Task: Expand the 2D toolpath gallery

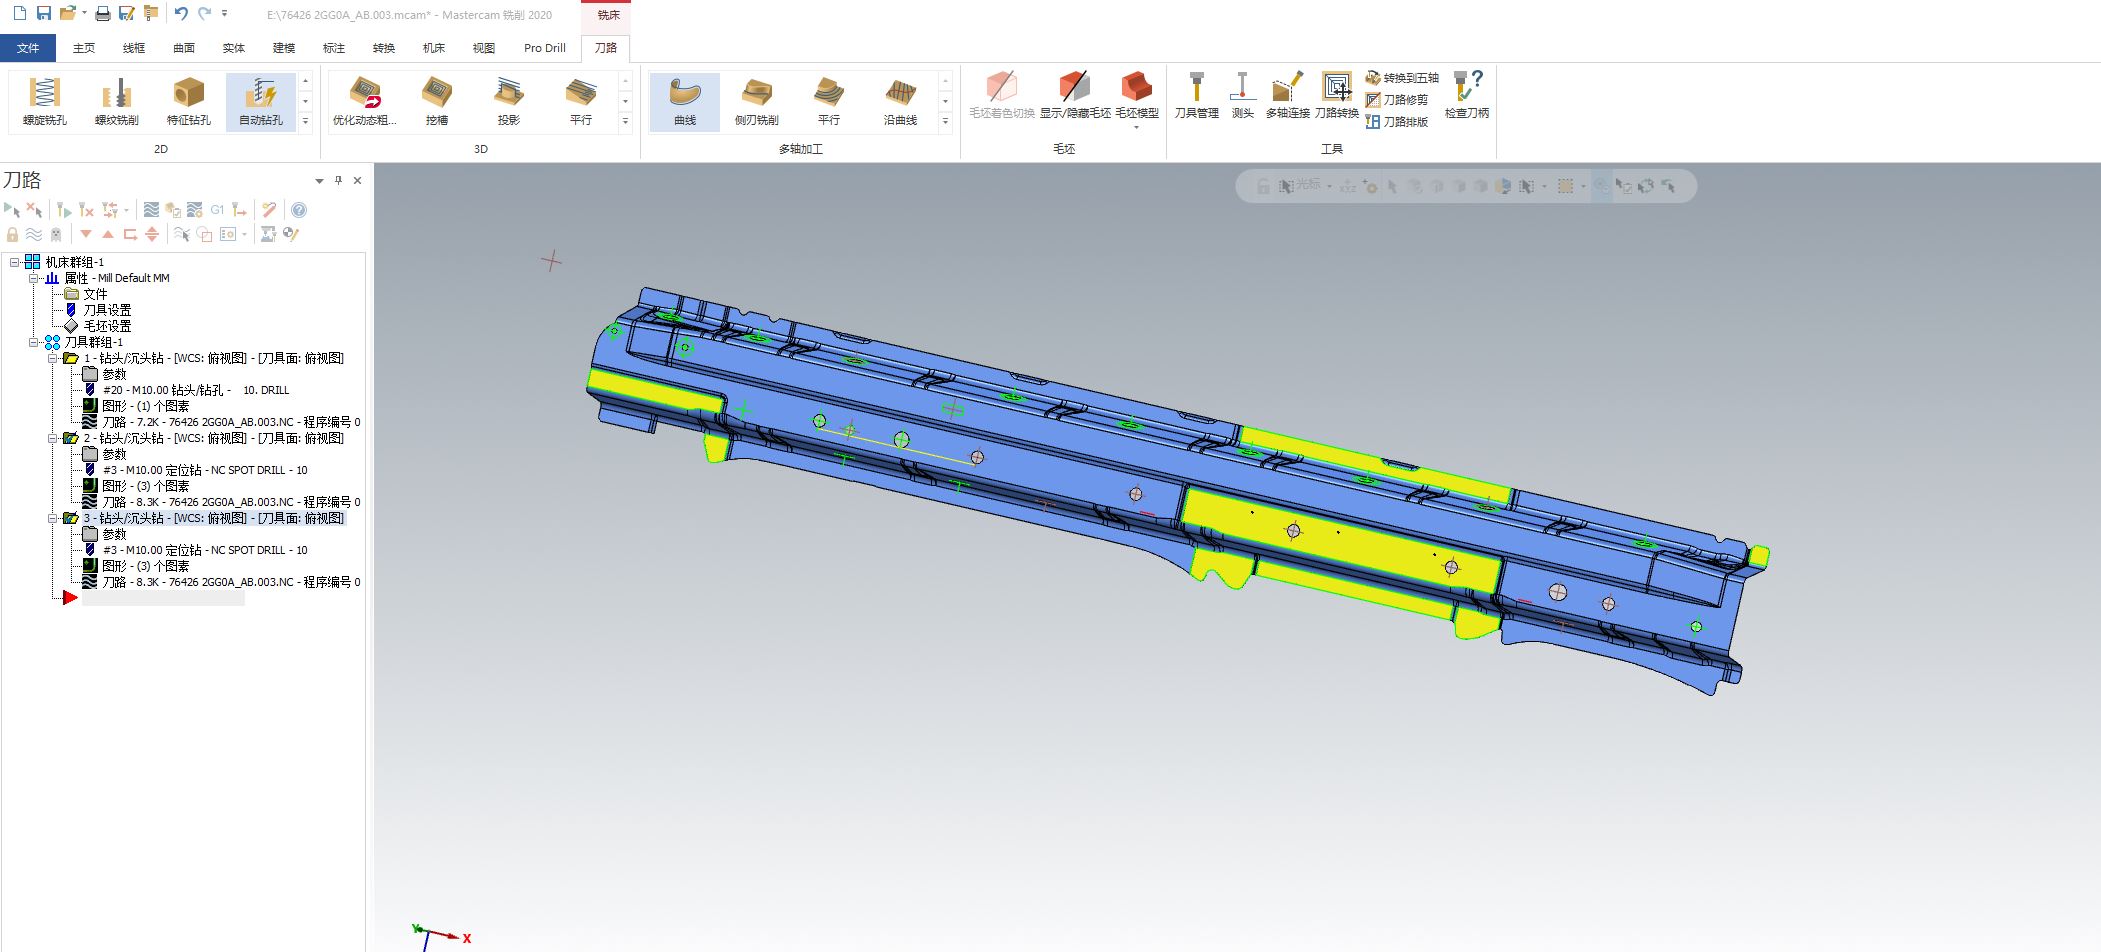Action: [306, 122]
